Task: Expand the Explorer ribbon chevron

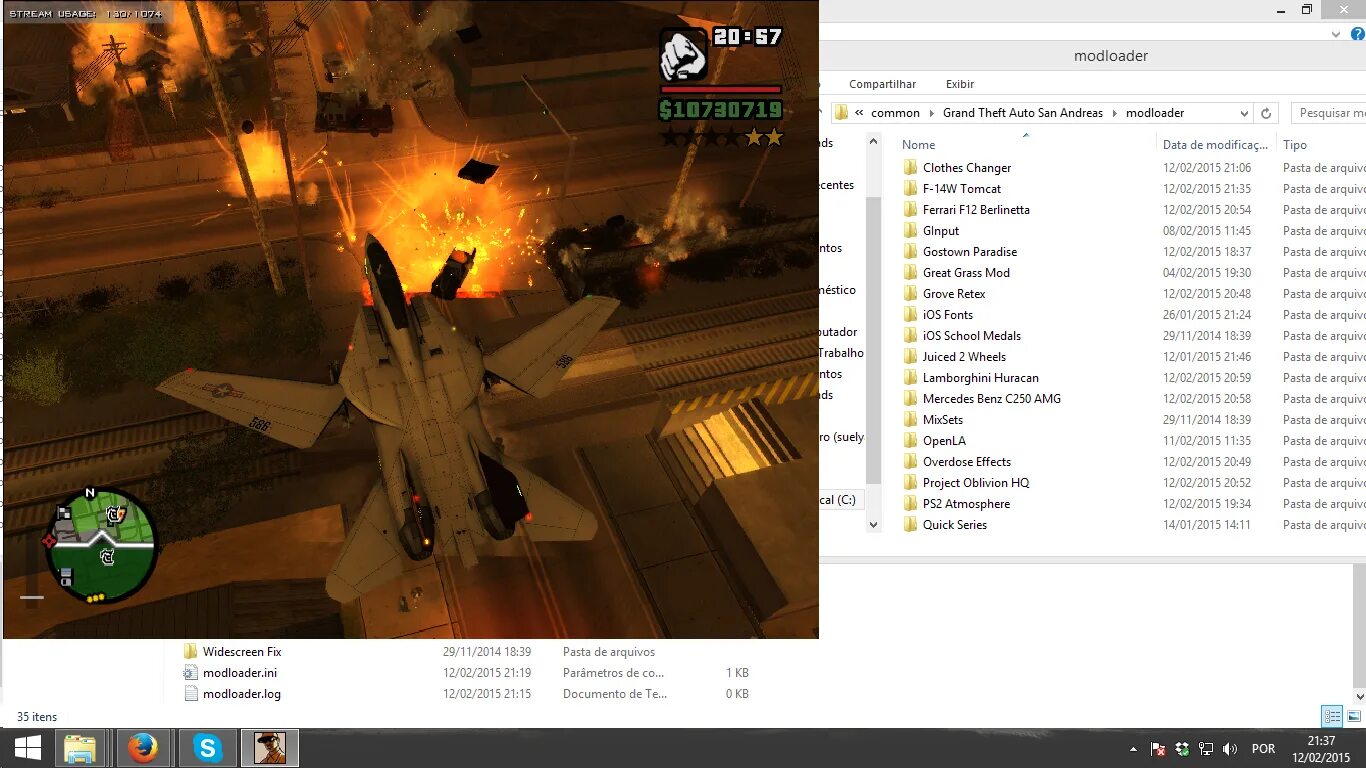Action: pos(1337,34)
